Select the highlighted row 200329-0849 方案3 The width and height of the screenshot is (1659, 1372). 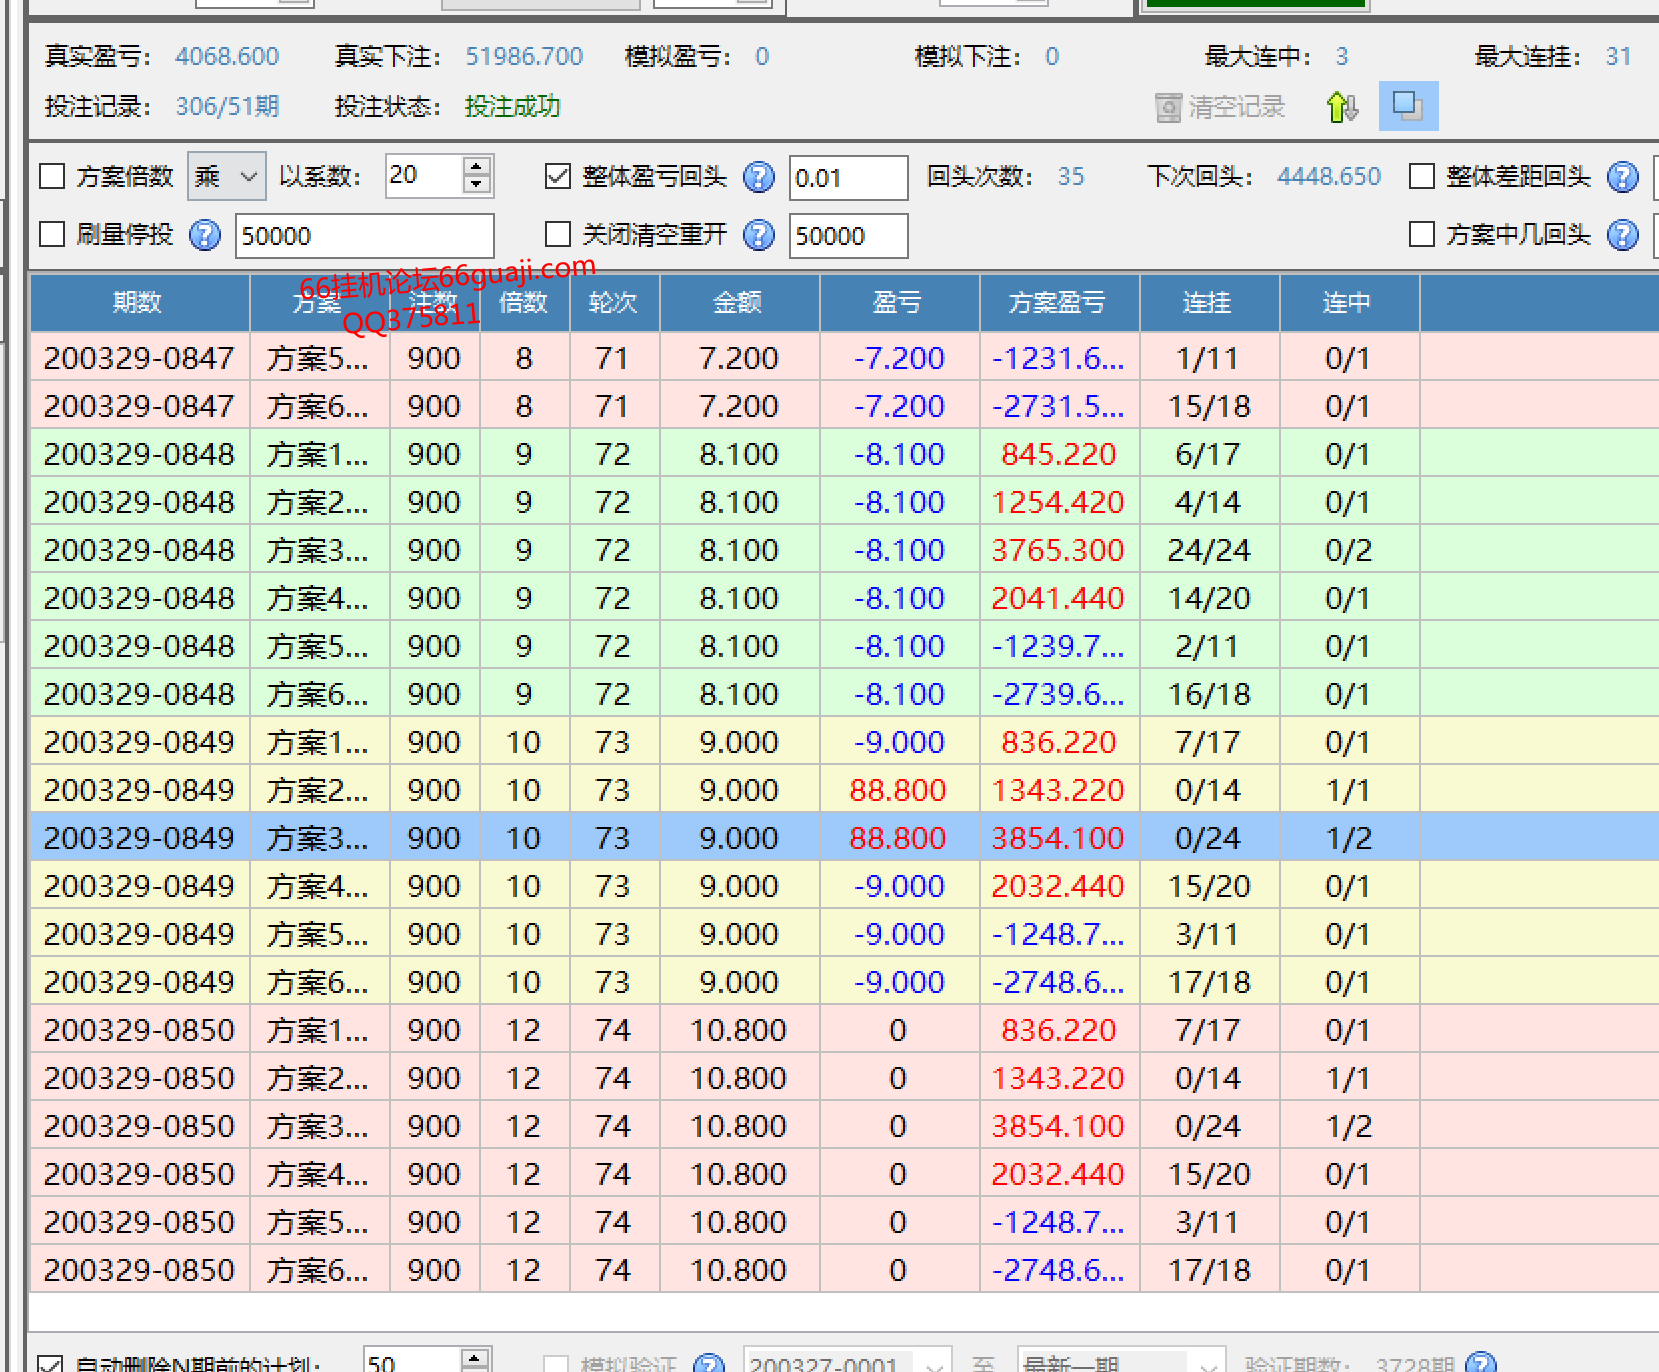click(x=844, y=838)
